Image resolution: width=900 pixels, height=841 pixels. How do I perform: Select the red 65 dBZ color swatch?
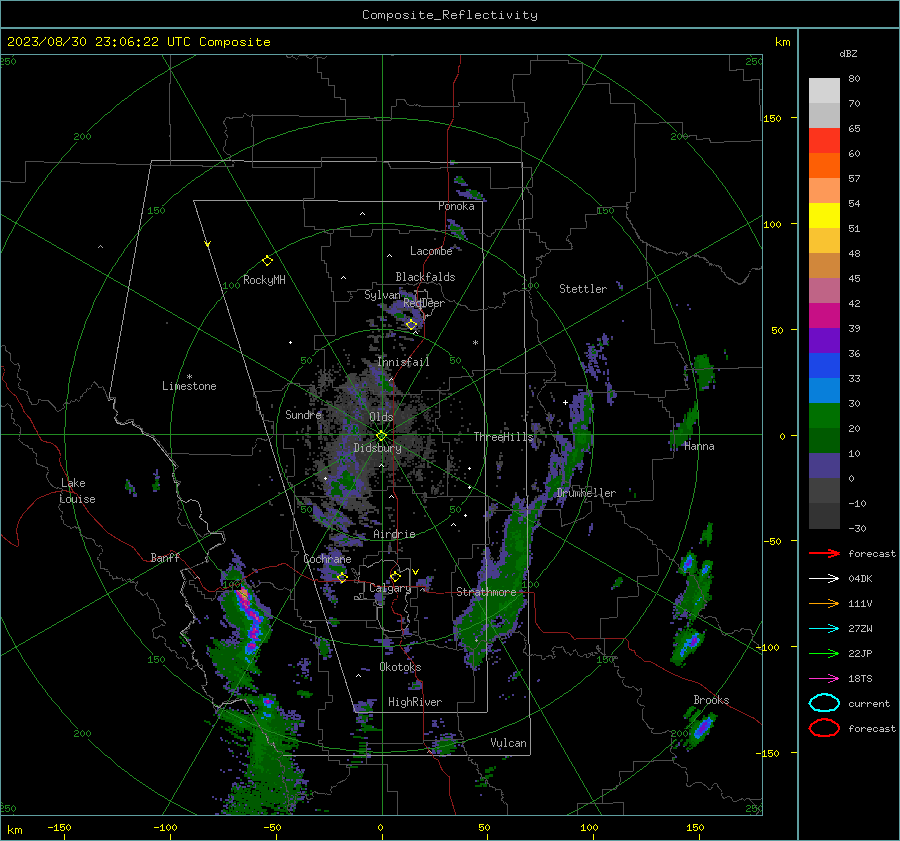point(824,140)
